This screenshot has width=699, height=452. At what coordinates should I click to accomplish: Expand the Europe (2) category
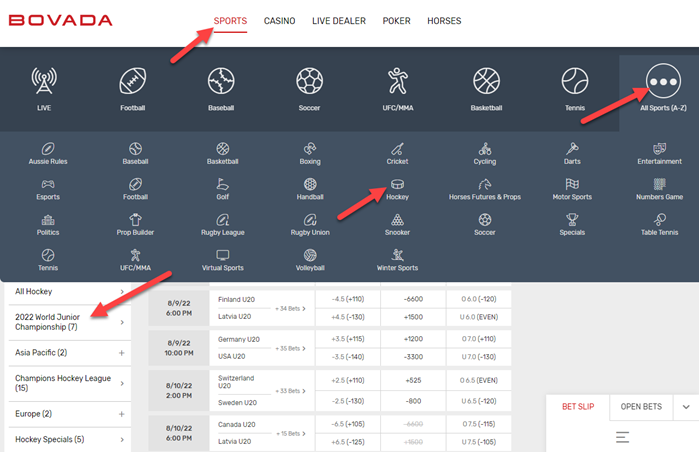(x=122, y=413)
